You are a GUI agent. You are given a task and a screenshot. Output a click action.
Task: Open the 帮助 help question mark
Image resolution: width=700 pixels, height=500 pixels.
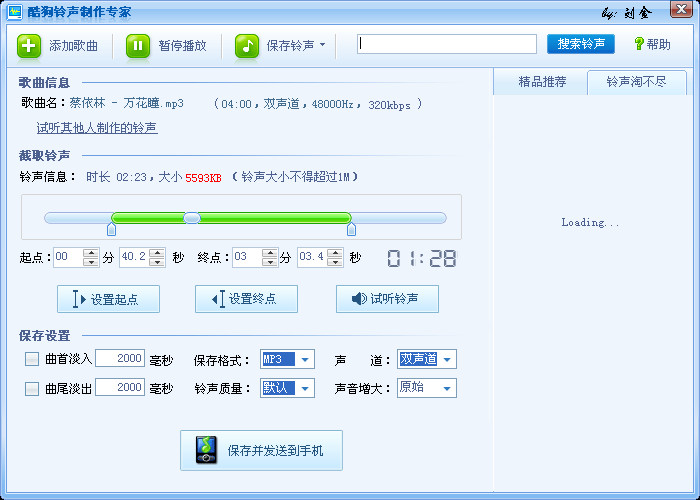(x=639, y=44)
